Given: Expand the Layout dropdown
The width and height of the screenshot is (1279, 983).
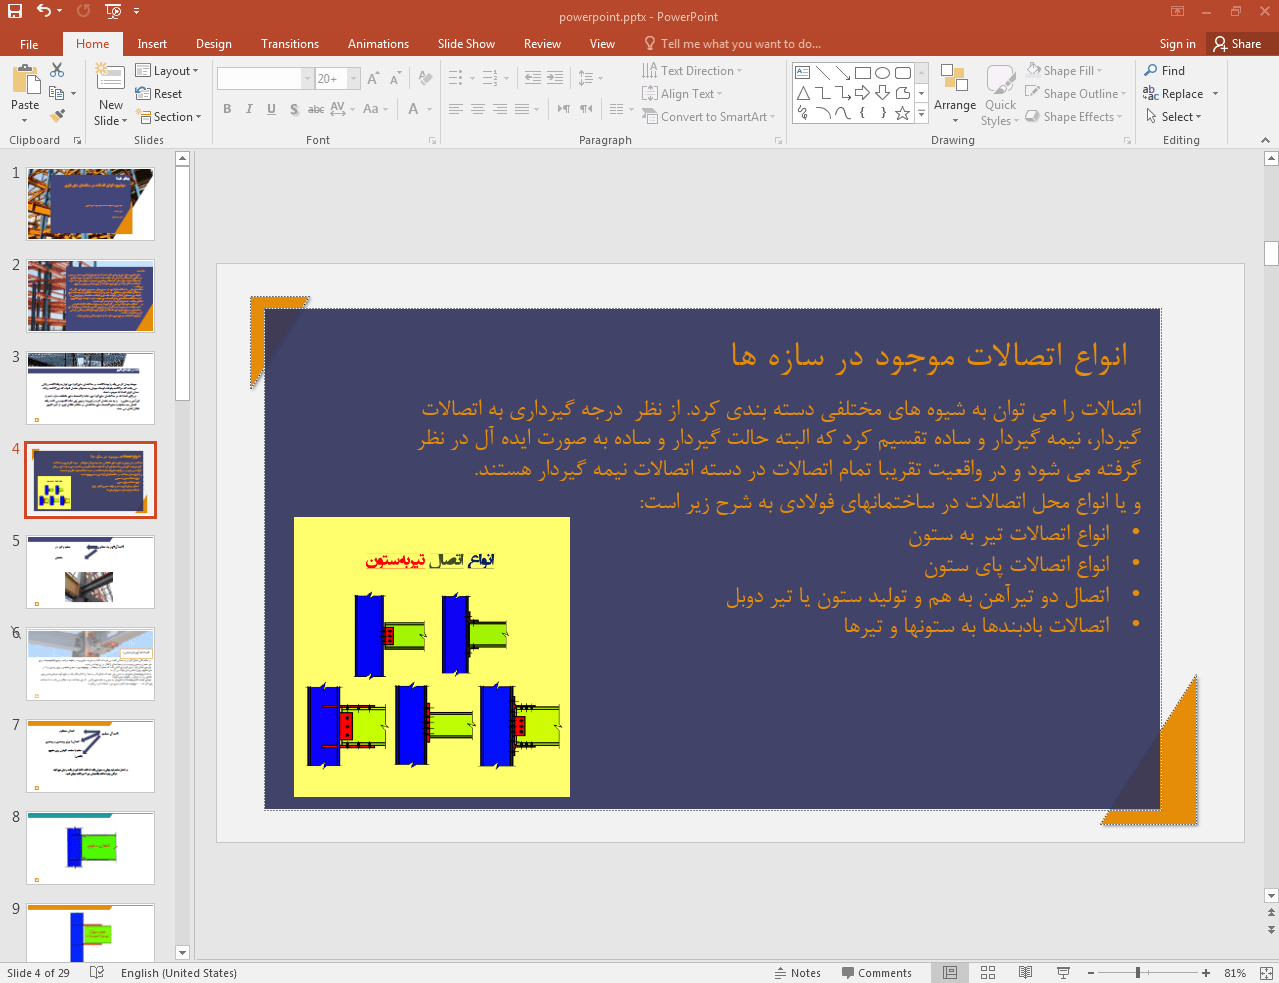Looking at the screenshot, I should click(x=168, y=71).
